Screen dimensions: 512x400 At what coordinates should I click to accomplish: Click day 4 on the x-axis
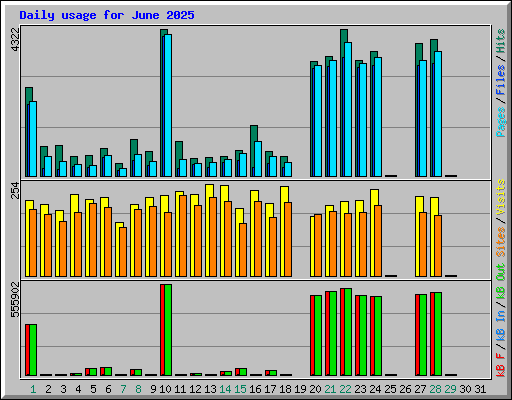(x=78, y=389)
